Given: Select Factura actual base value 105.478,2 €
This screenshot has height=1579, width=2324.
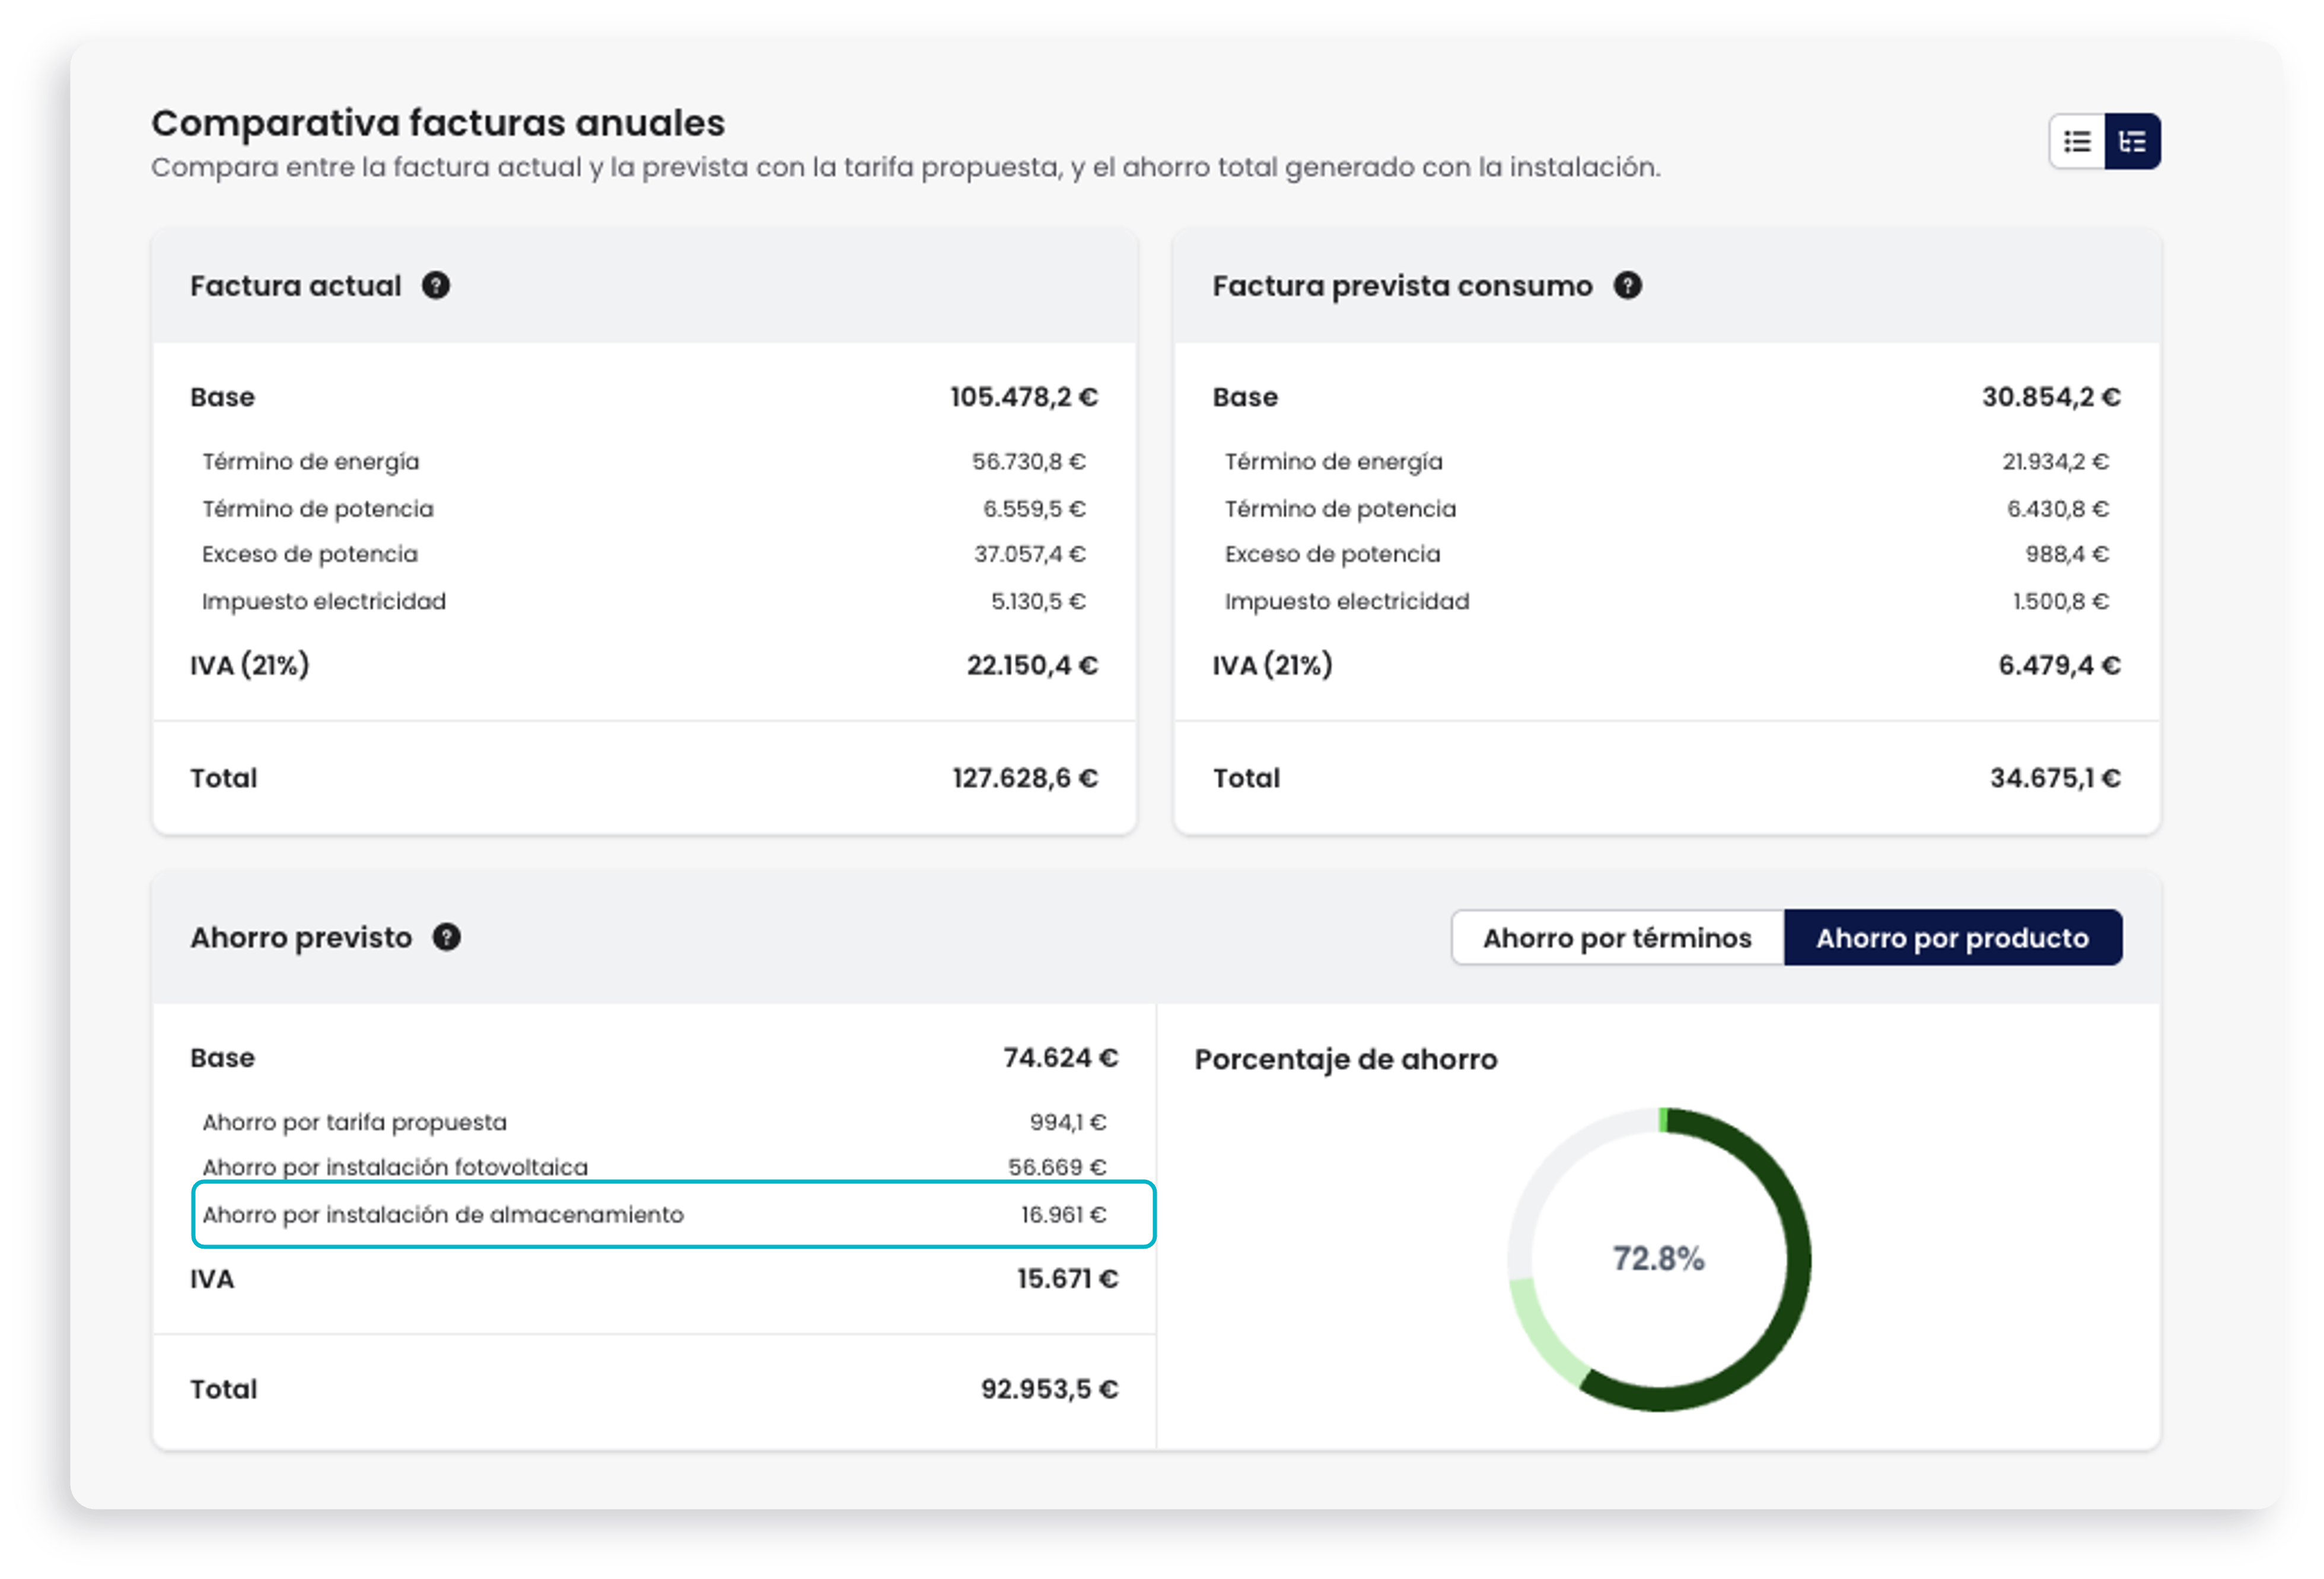Looking at the screenshot, I should pyautogui.click(x=1023, y=397).
